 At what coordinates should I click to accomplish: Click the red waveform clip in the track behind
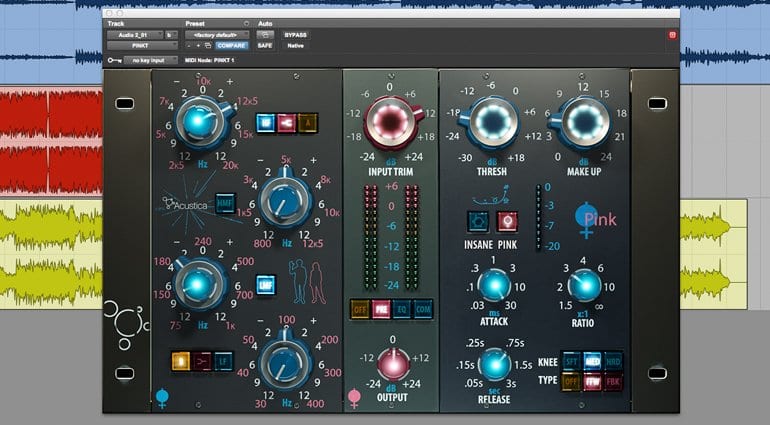coord(51,142)
